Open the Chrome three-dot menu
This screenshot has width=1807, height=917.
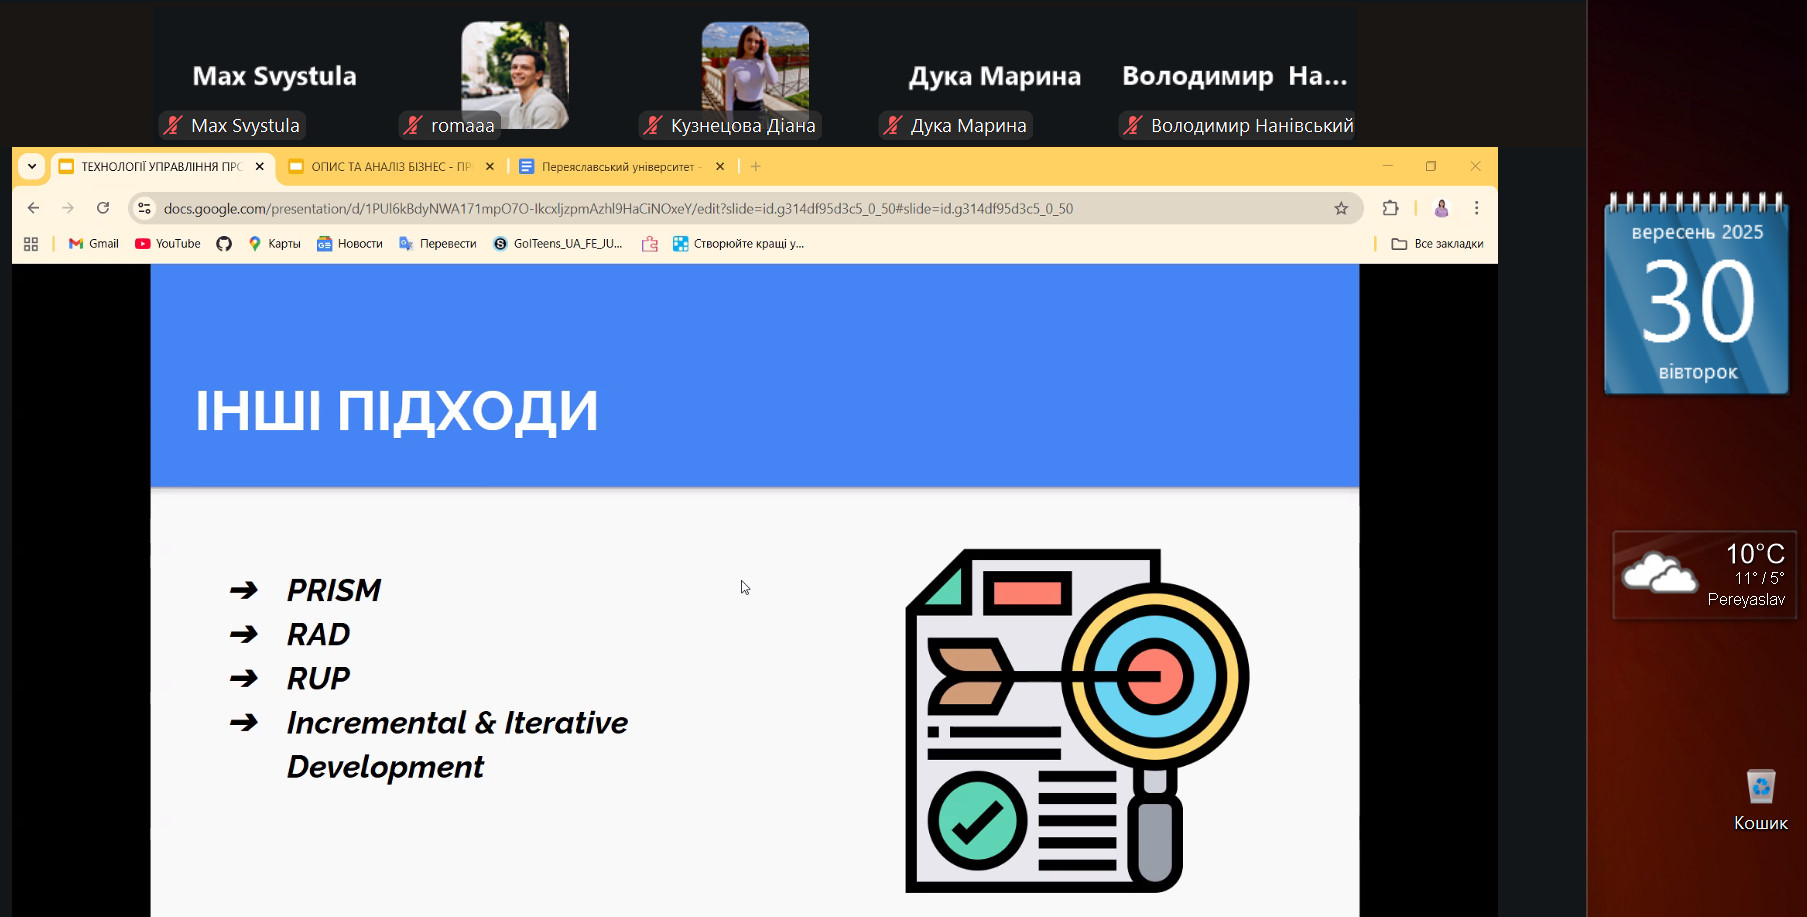point(1476,208)
